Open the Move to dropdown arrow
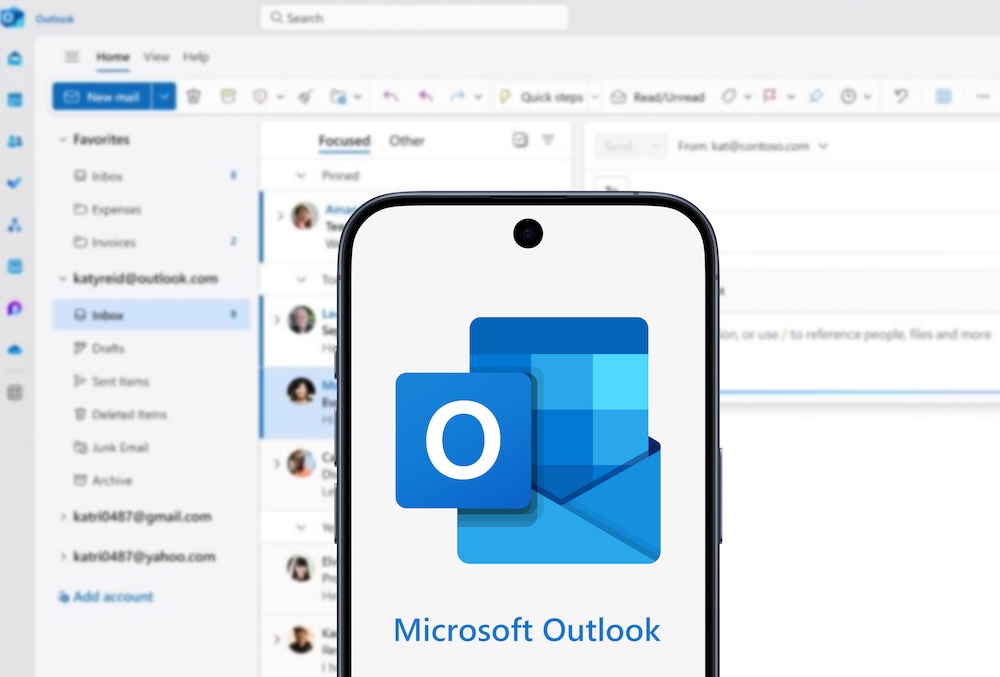This screenshot has width=1000, height=677. (358, 97)
